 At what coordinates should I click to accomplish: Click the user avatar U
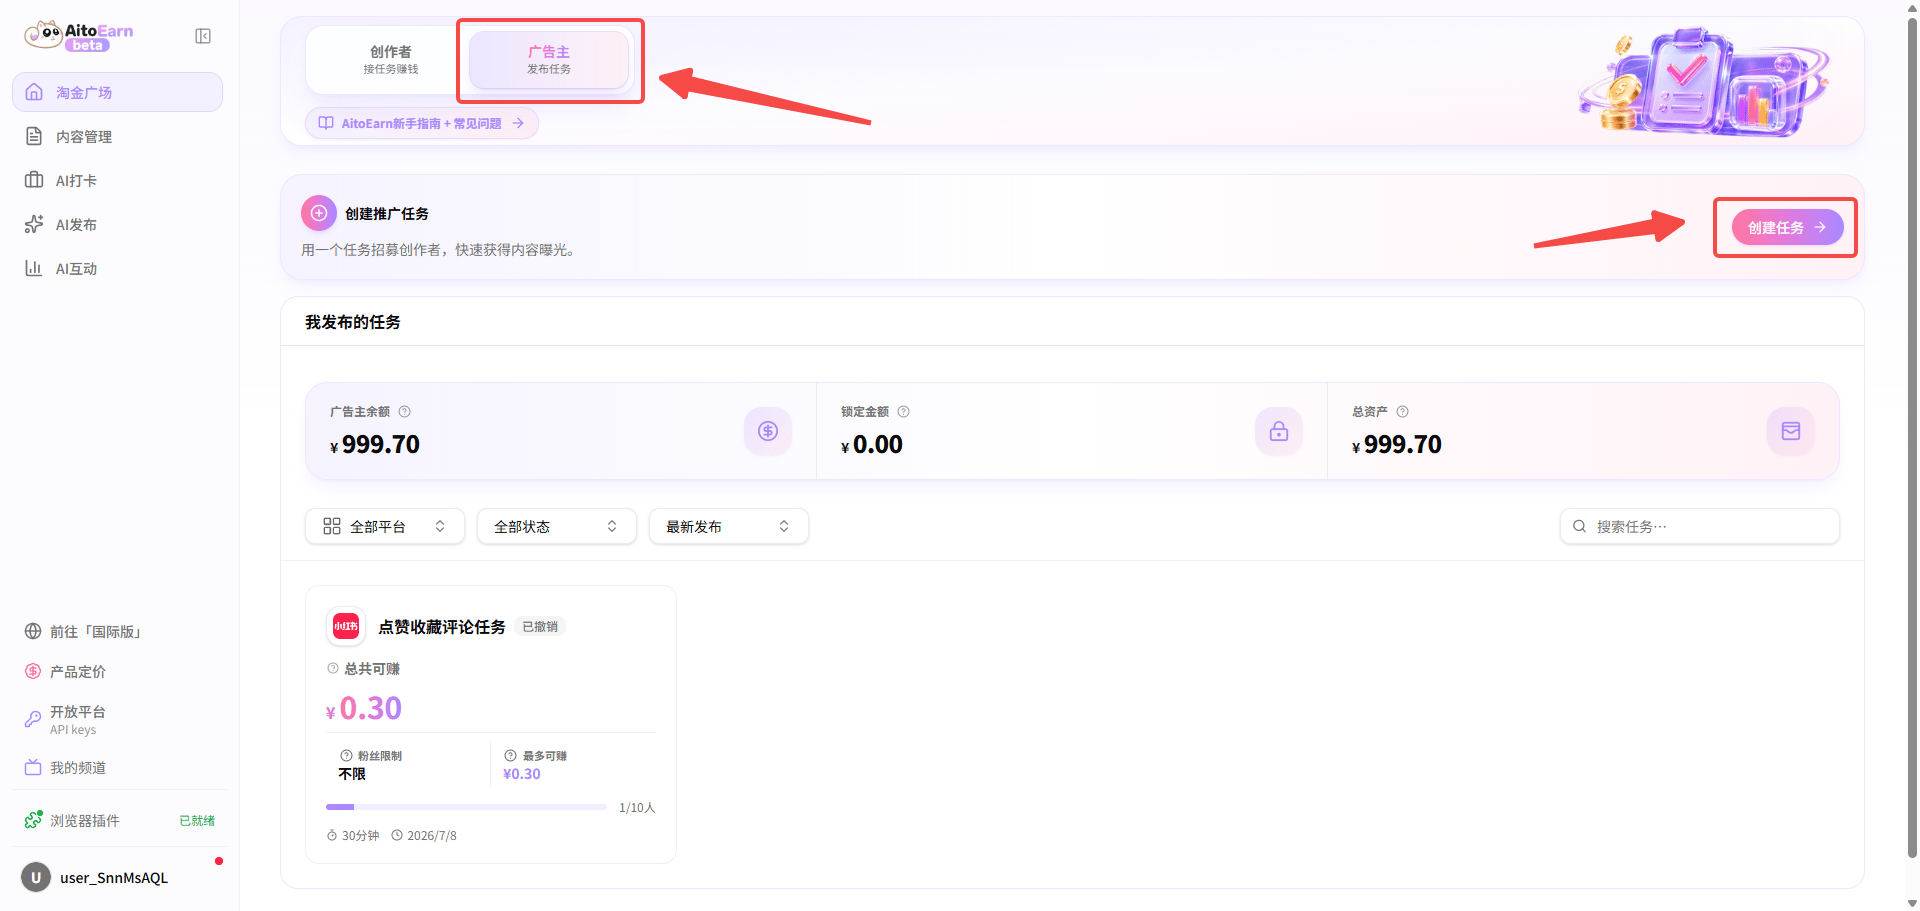point(36,878)
